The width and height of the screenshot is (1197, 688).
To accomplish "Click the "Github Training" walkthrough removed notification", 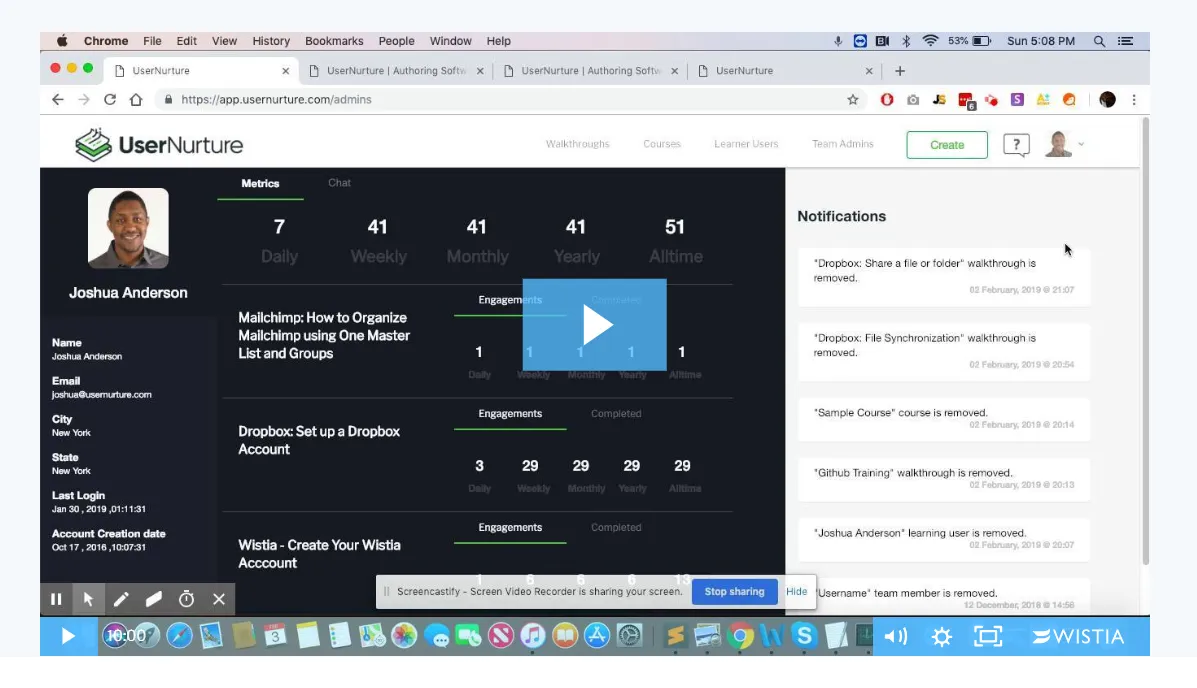I will click(x=944, y=479).
